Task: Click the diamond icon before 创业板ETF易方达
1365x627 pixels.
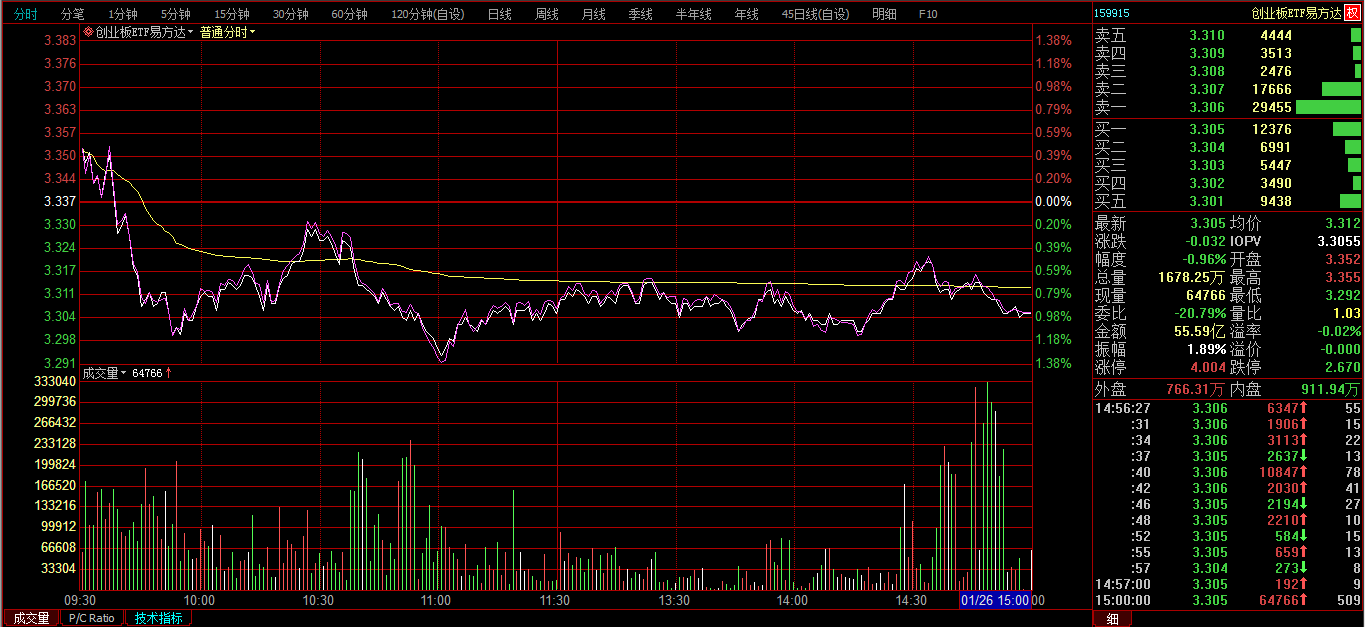Action: click(88, 32)
